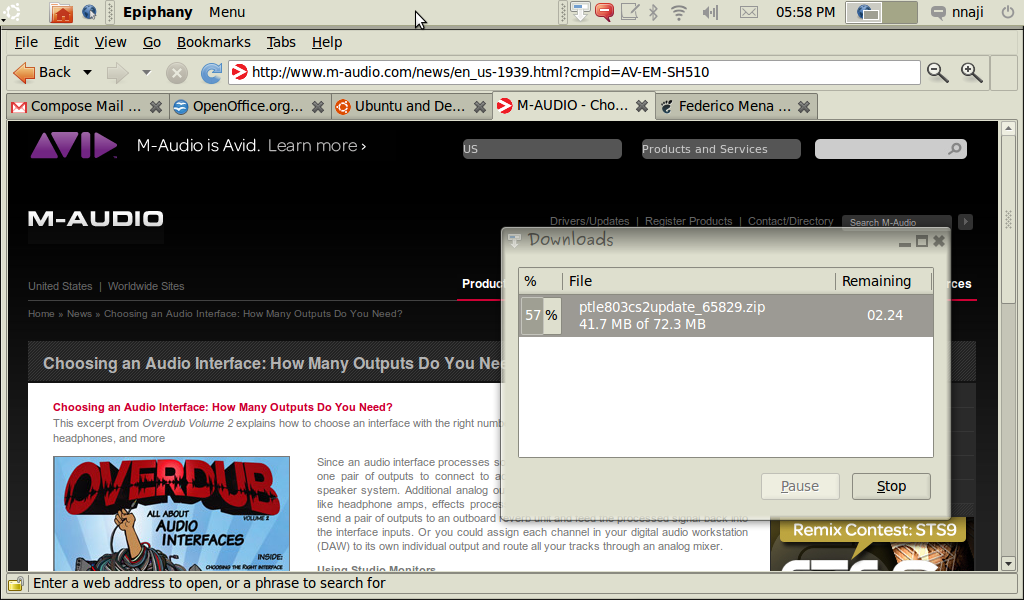
Task: Click the Ubuntu logo in top panel
Action: pyautogui.click(x=10, y=12)
